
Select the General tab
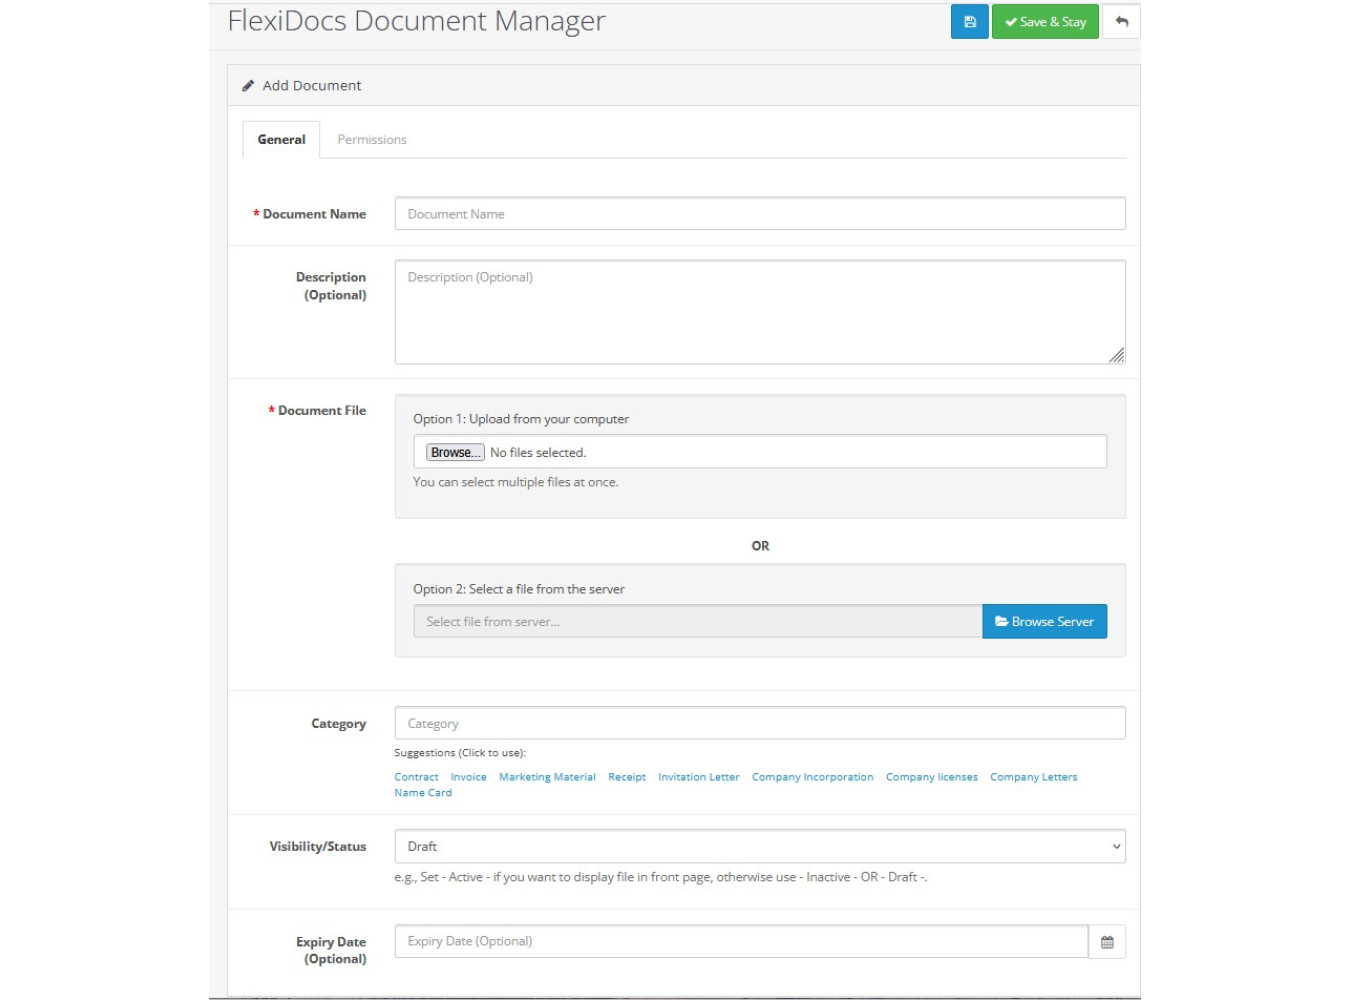pyautogui.click(x=281, y=140)
